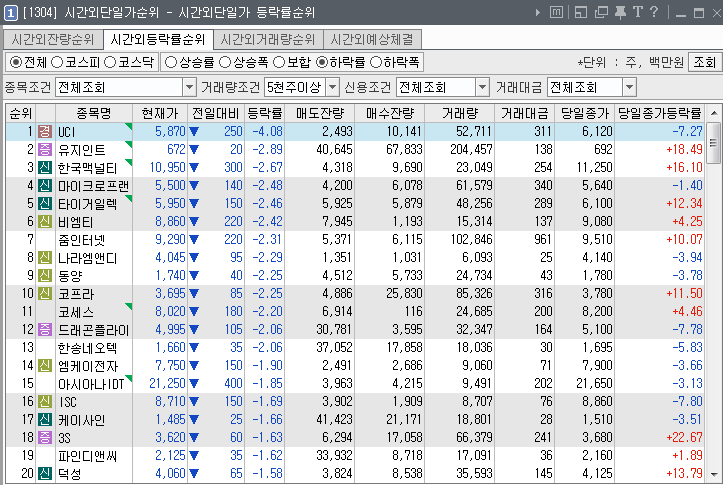723x485 pixels.
Task: Sort by the 거래대금 column header
Action: point(524,113)
